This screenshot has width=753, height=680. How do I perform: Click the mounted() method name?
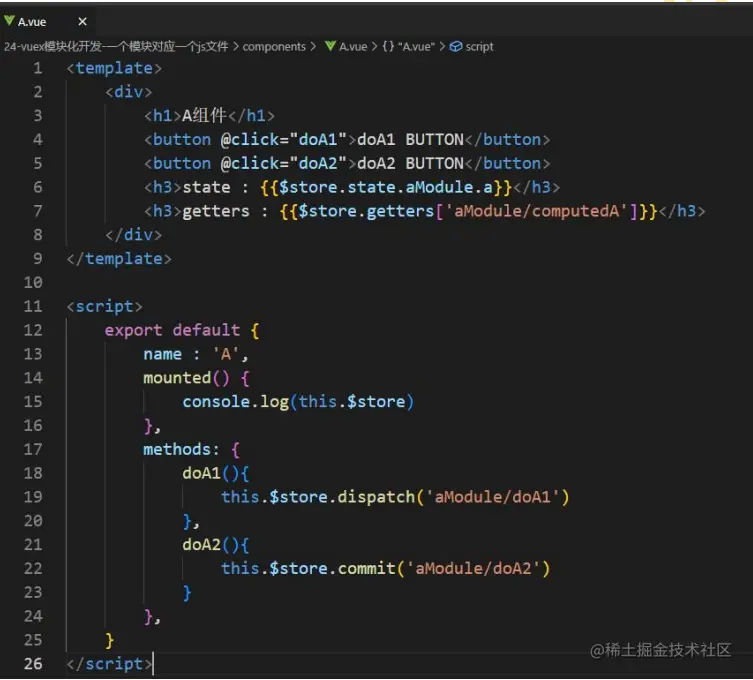point(177,378)
